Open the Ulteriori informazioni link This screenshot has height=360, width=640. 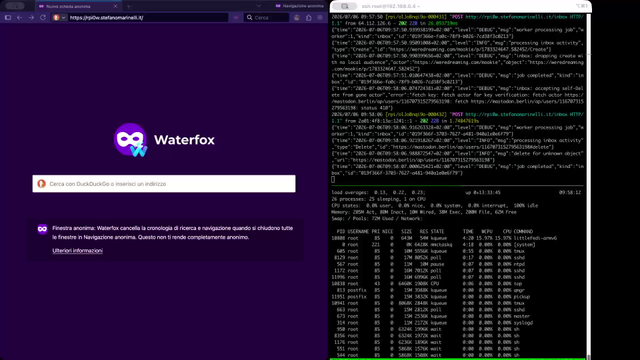click(77, 251)
